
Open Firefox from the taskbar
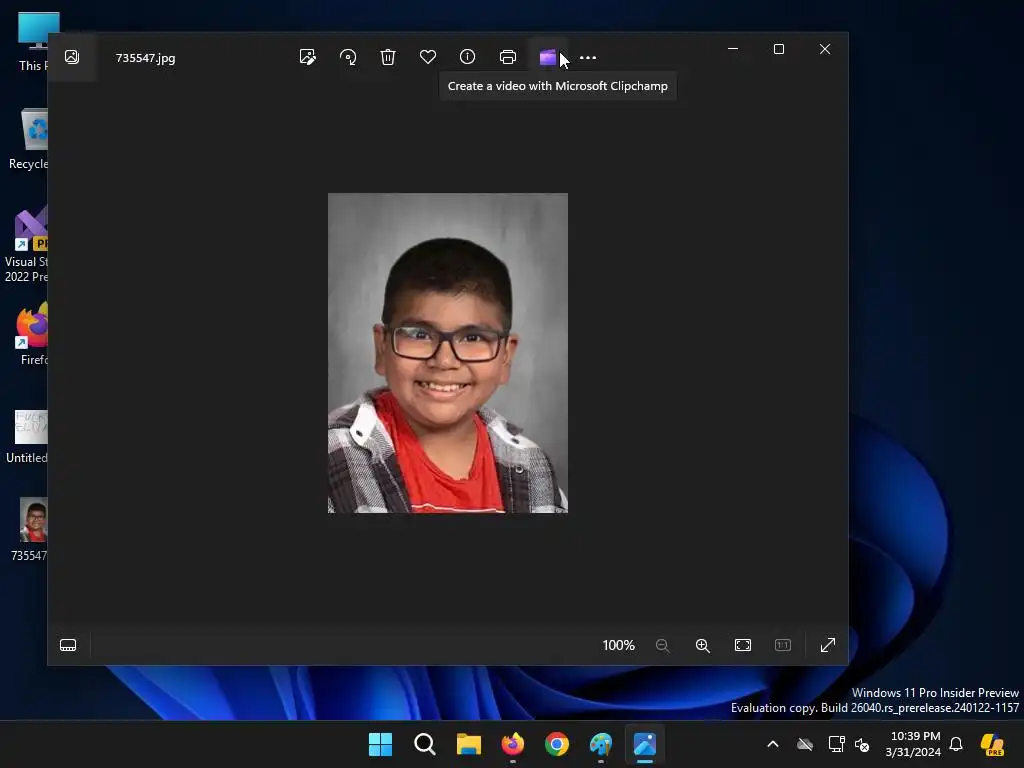click(513, 744)
